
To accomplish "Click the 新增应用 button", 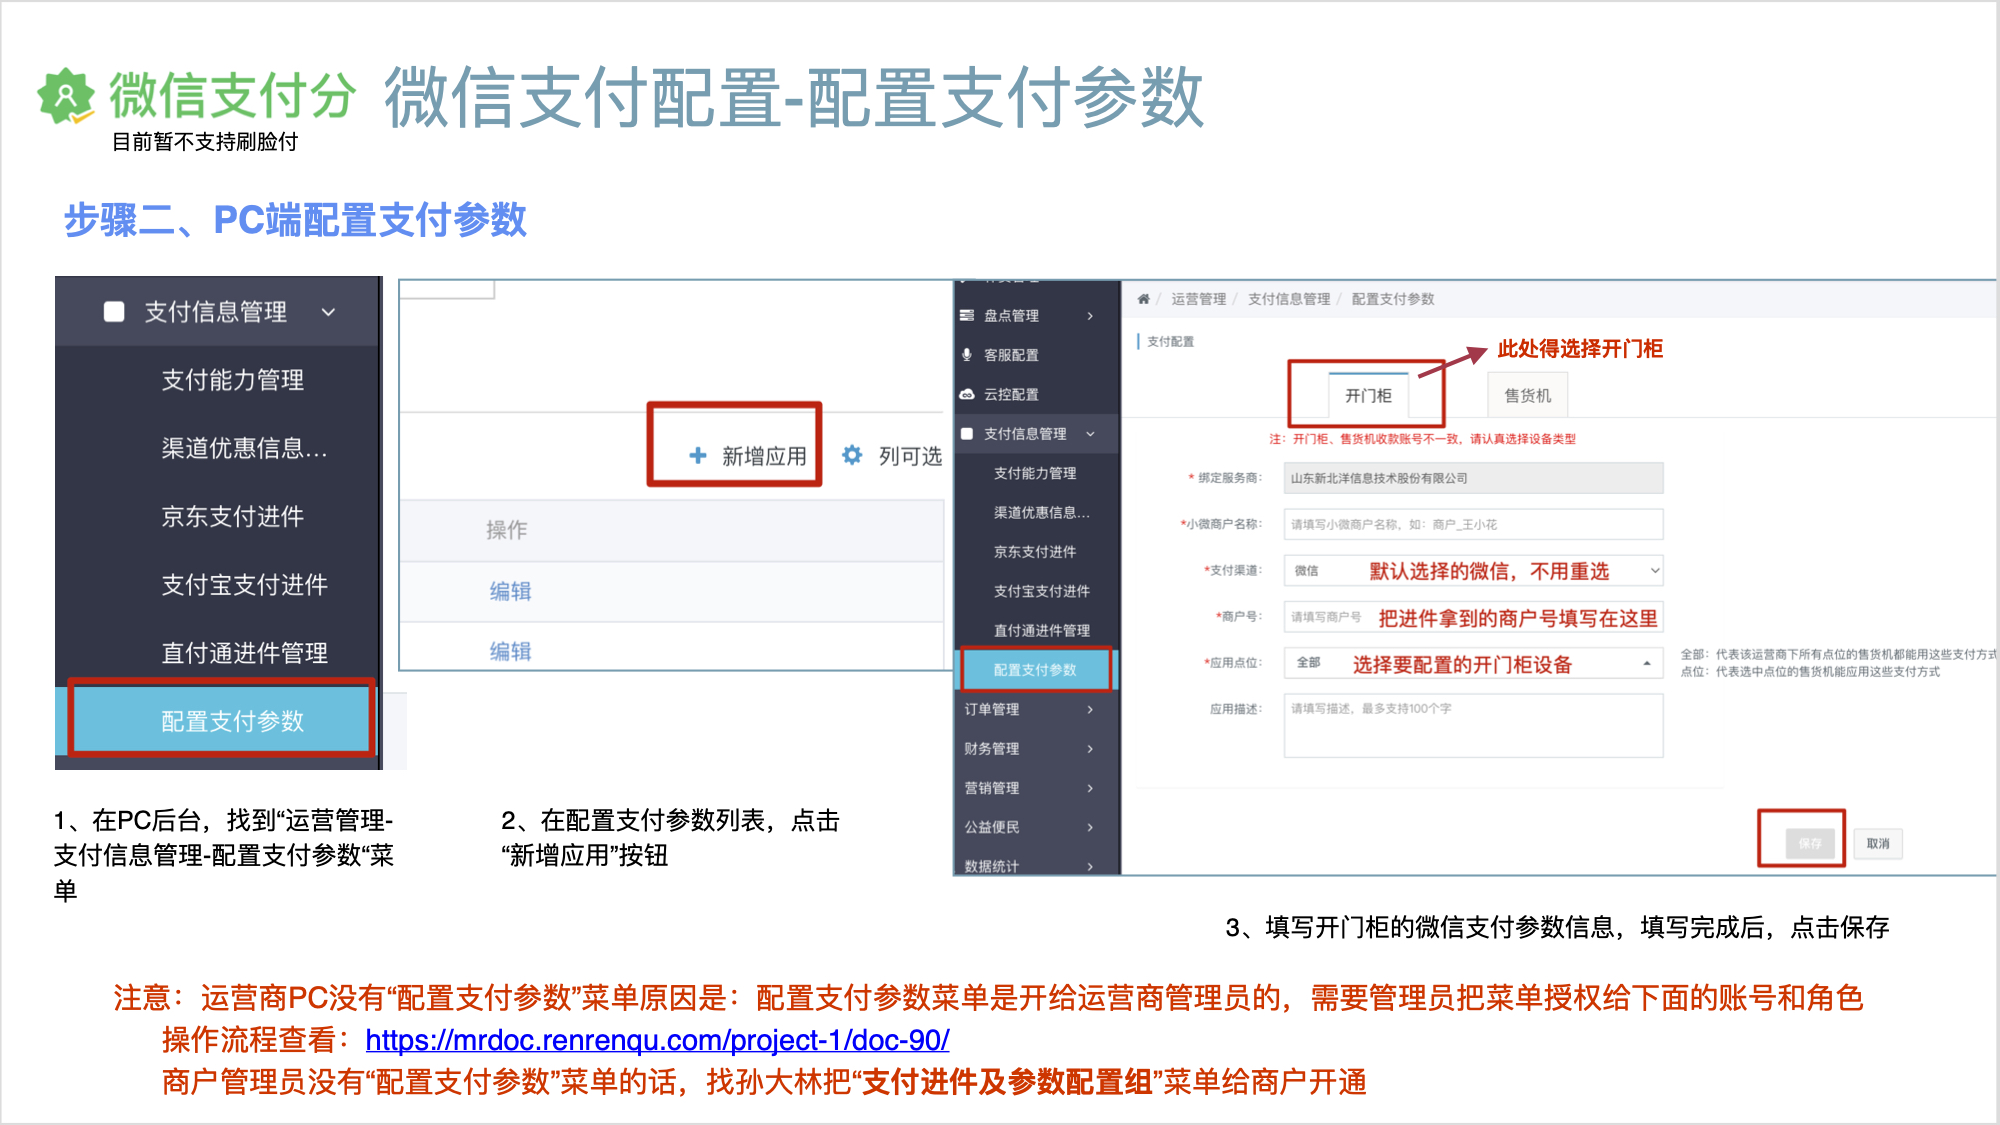I will 748,456.
